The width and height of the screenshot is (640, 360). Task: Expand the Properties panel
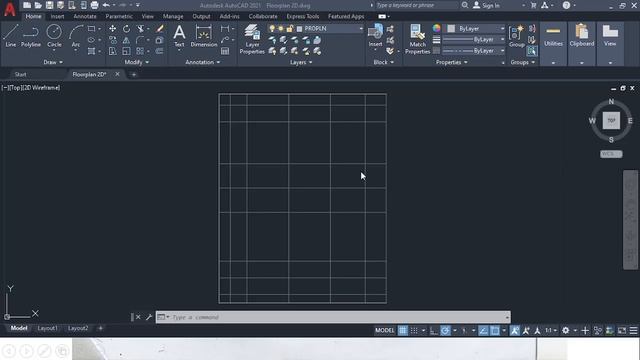tap(452, 62)
